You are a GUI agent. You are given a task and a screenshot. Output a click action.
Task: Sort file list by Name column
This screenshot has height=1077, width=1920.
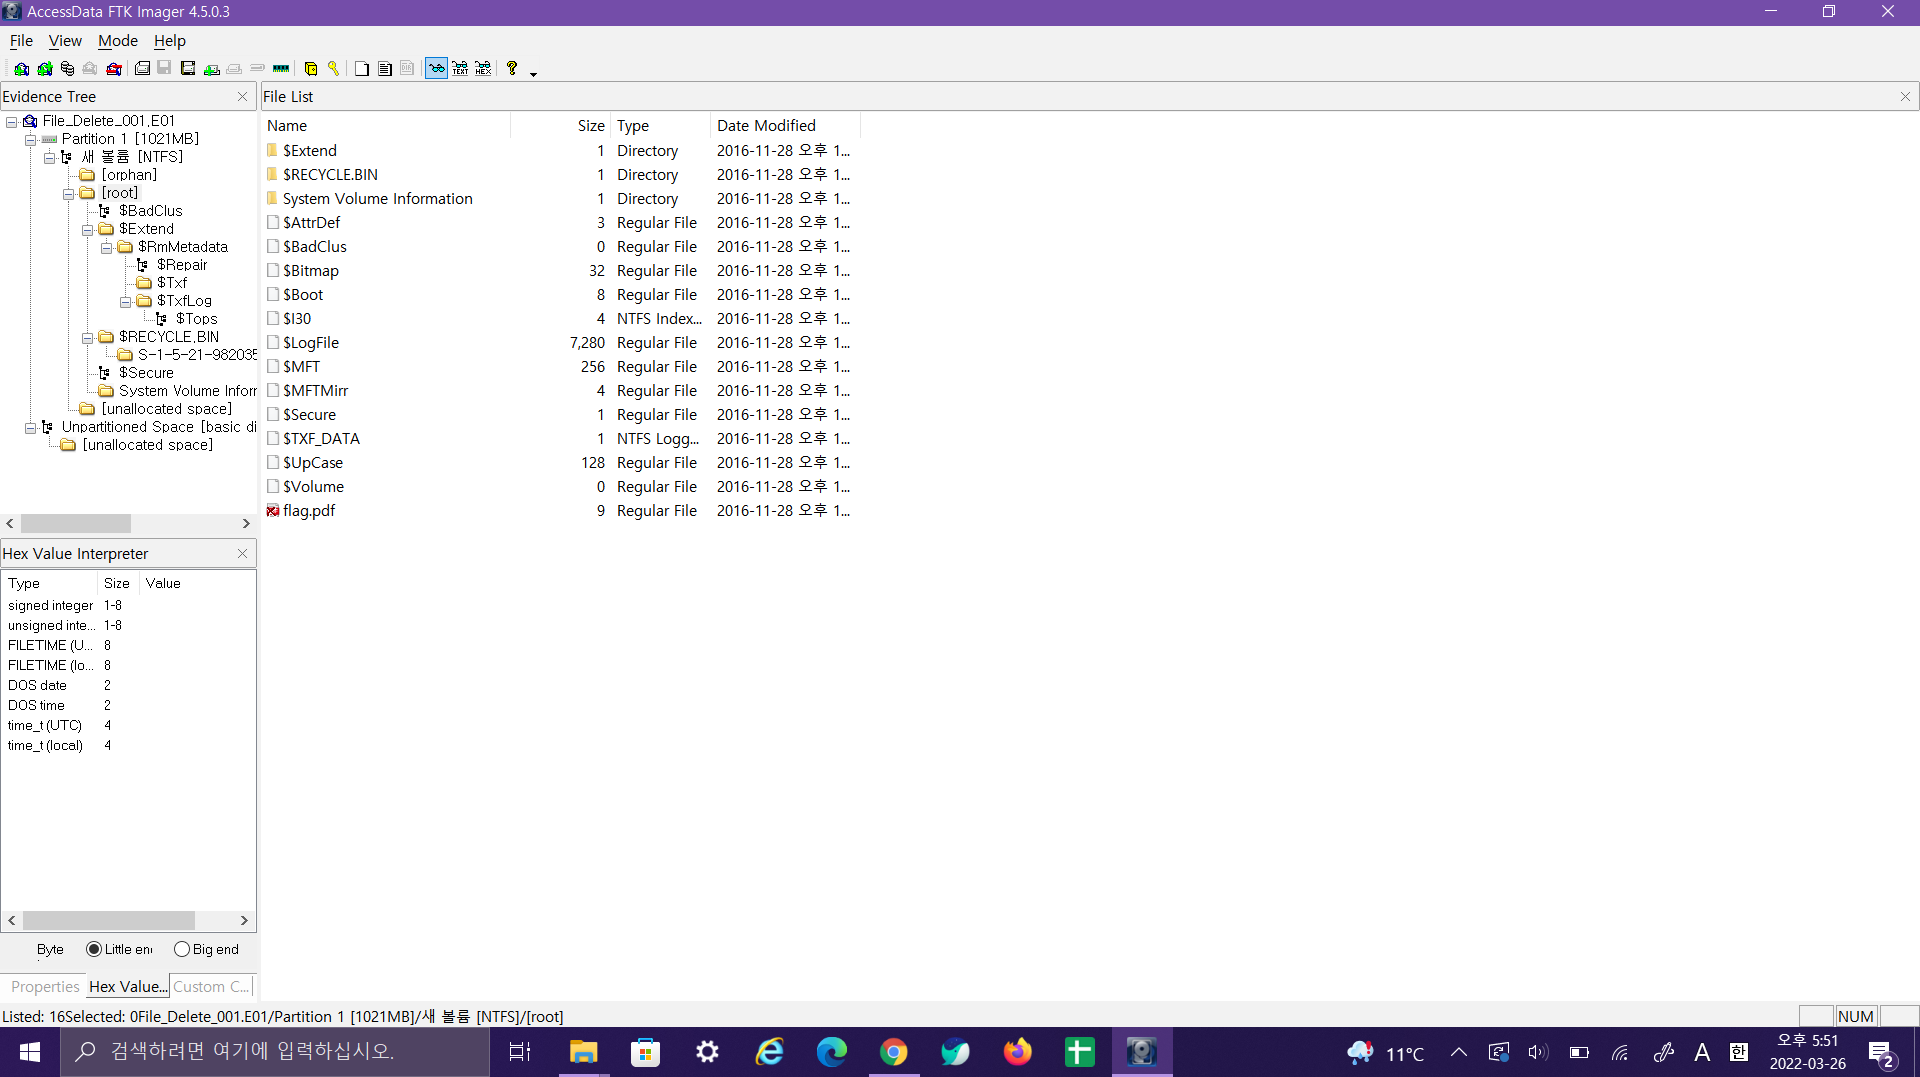click(386, 126)
